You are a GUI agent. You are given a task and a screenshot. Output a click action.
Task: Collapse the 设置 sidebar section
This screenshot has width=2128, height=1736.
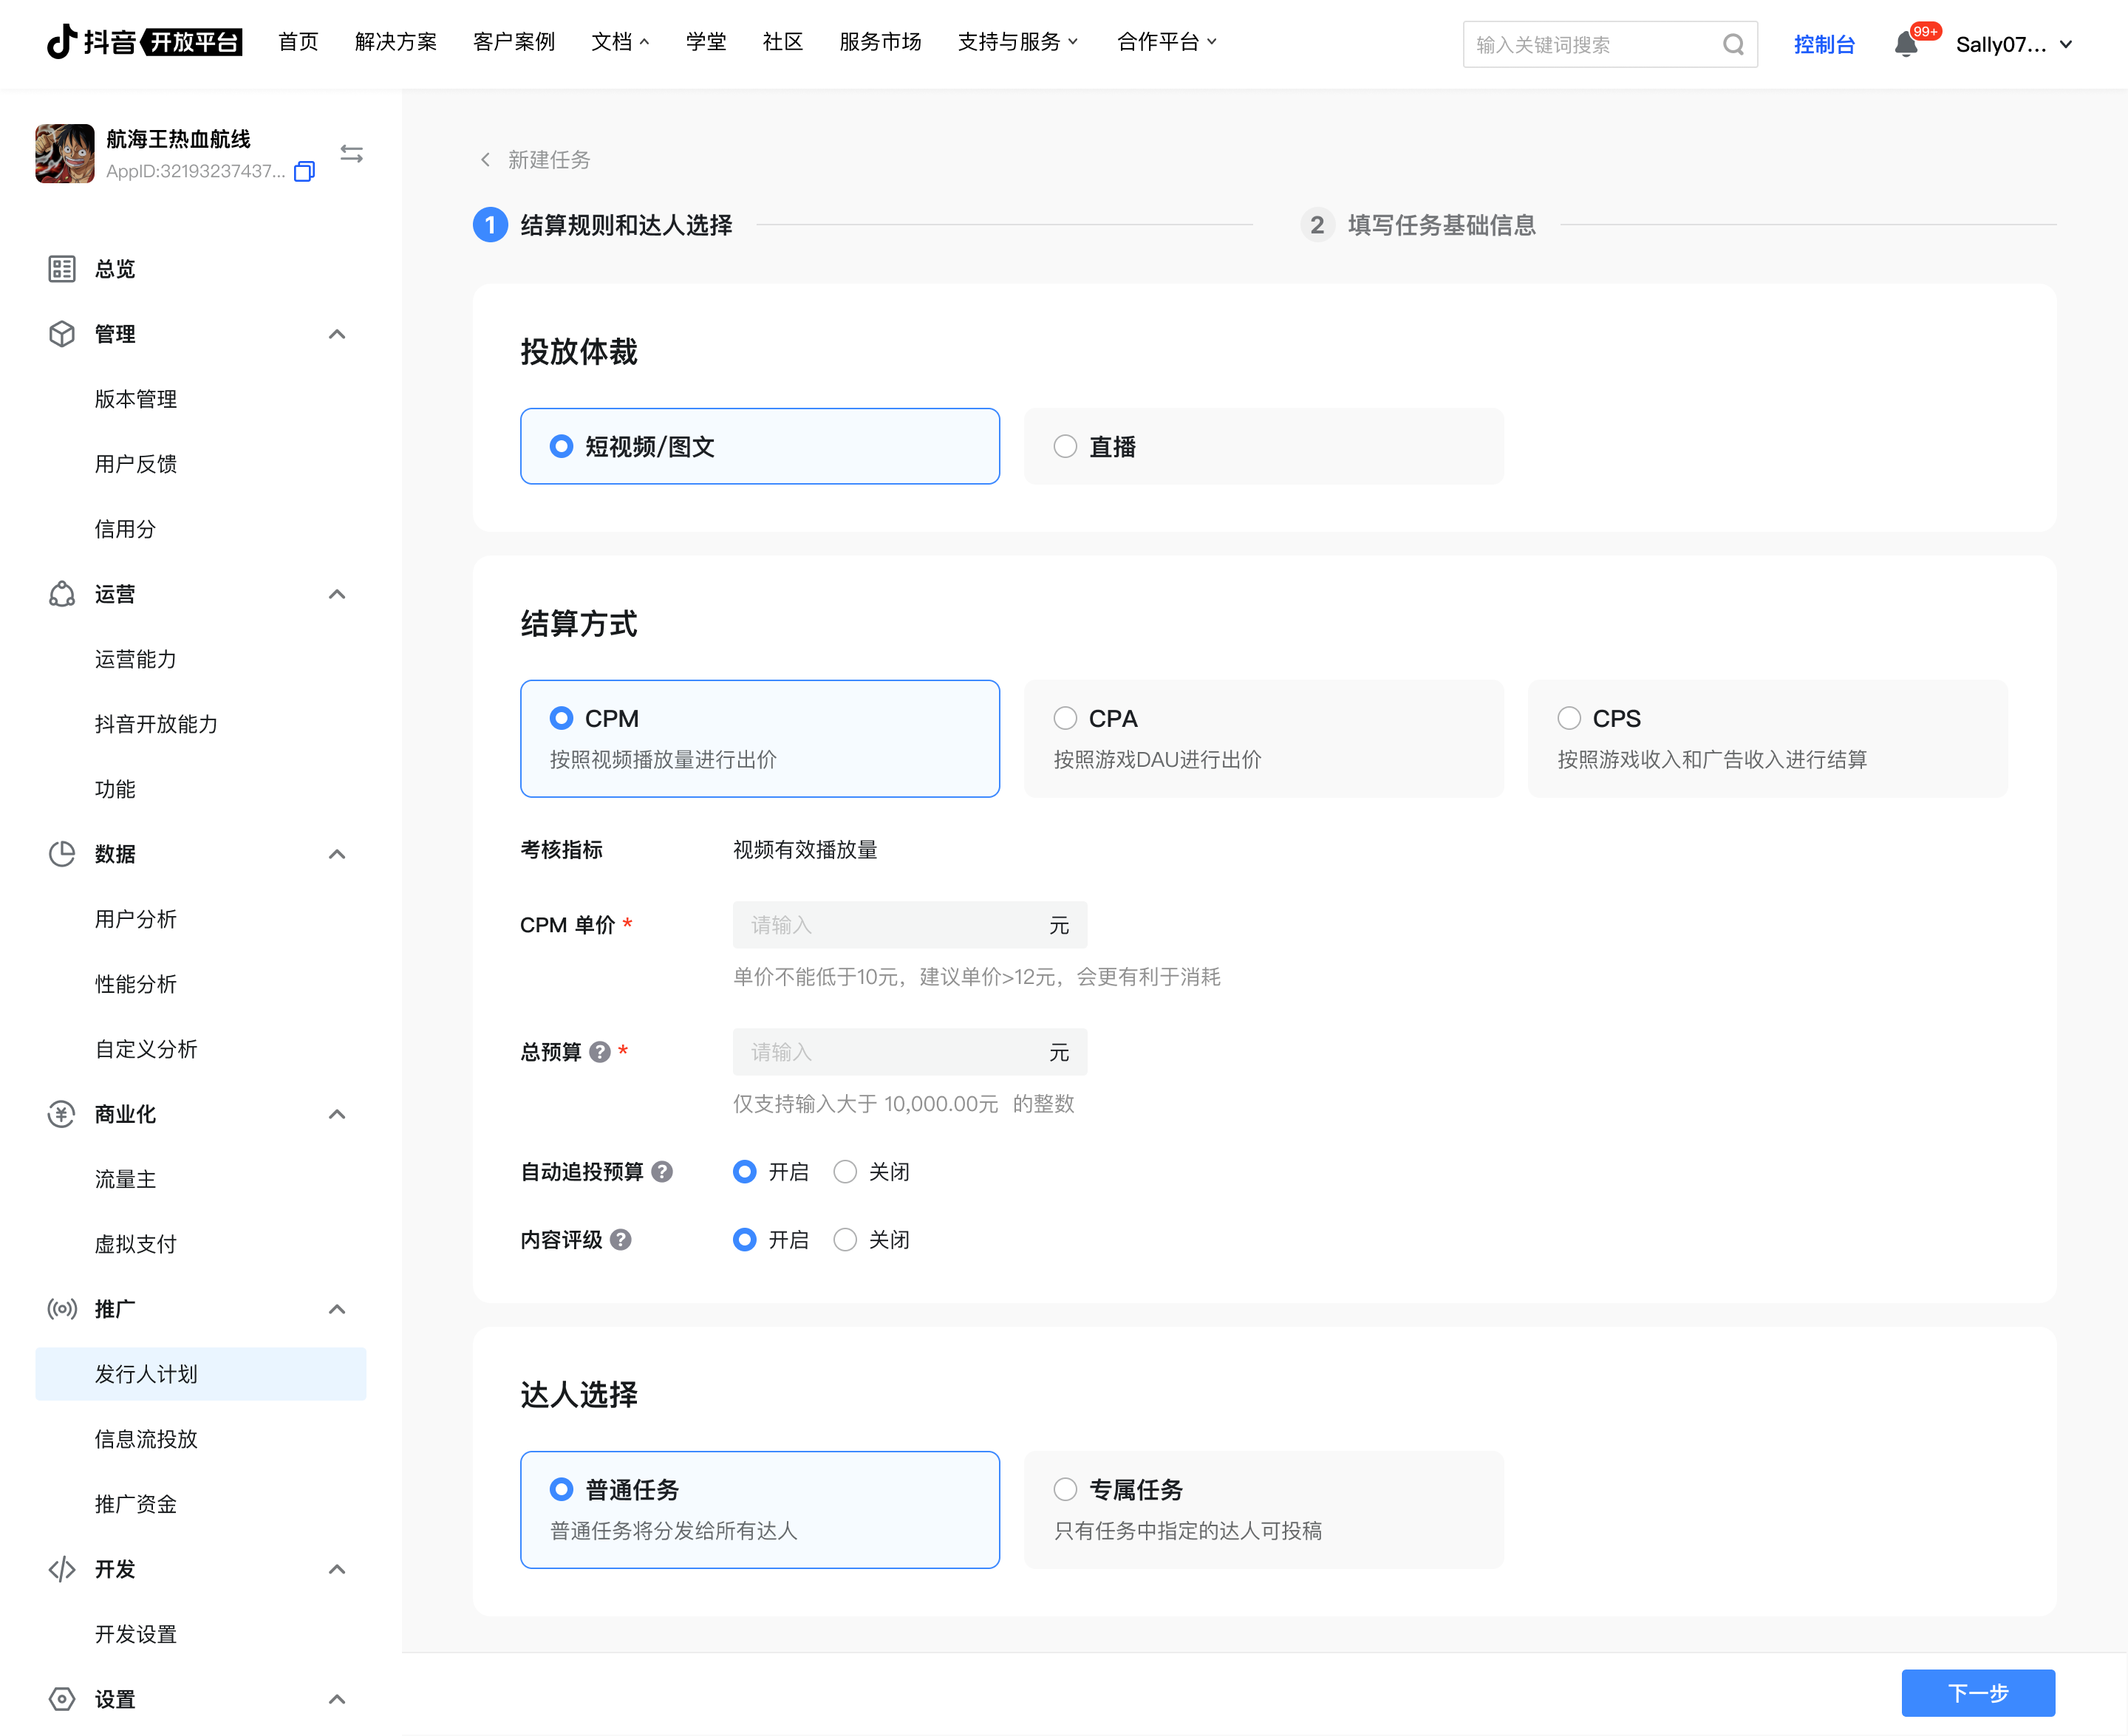pyautogui.click(x=337, y=1699)
